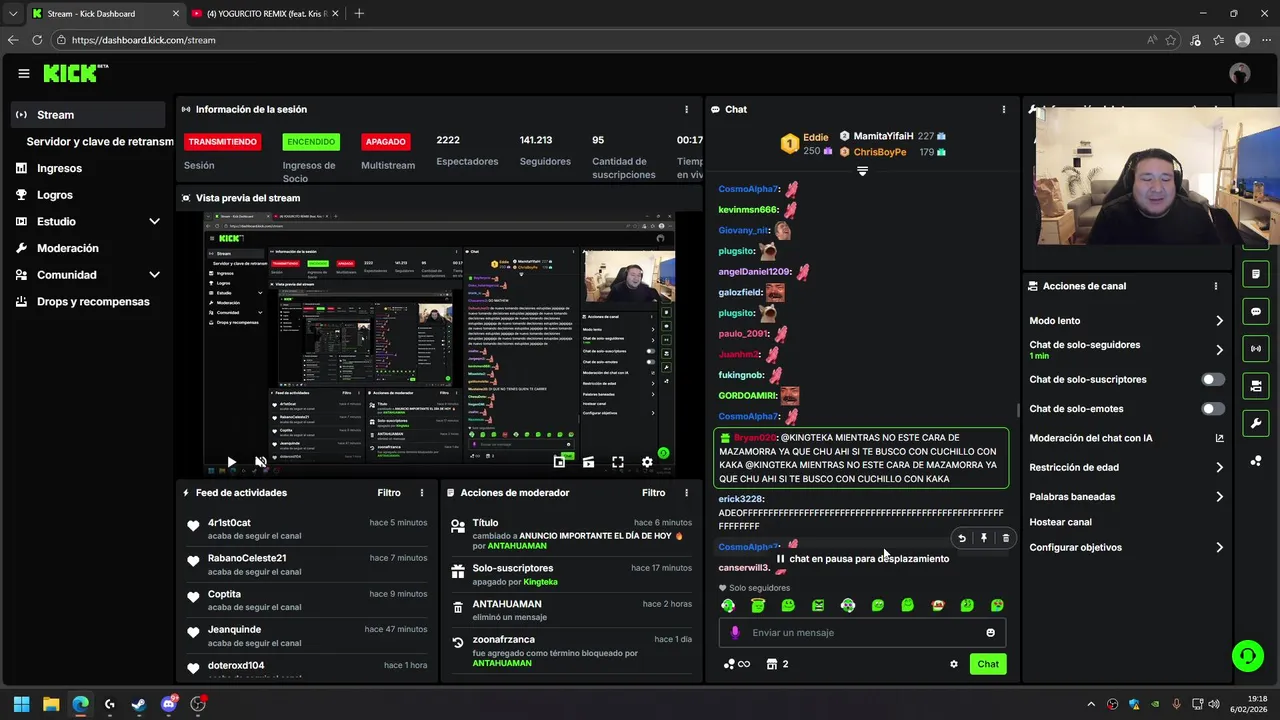Insert first green headphones emote
1280x720 pixels.
coord(728,606)
